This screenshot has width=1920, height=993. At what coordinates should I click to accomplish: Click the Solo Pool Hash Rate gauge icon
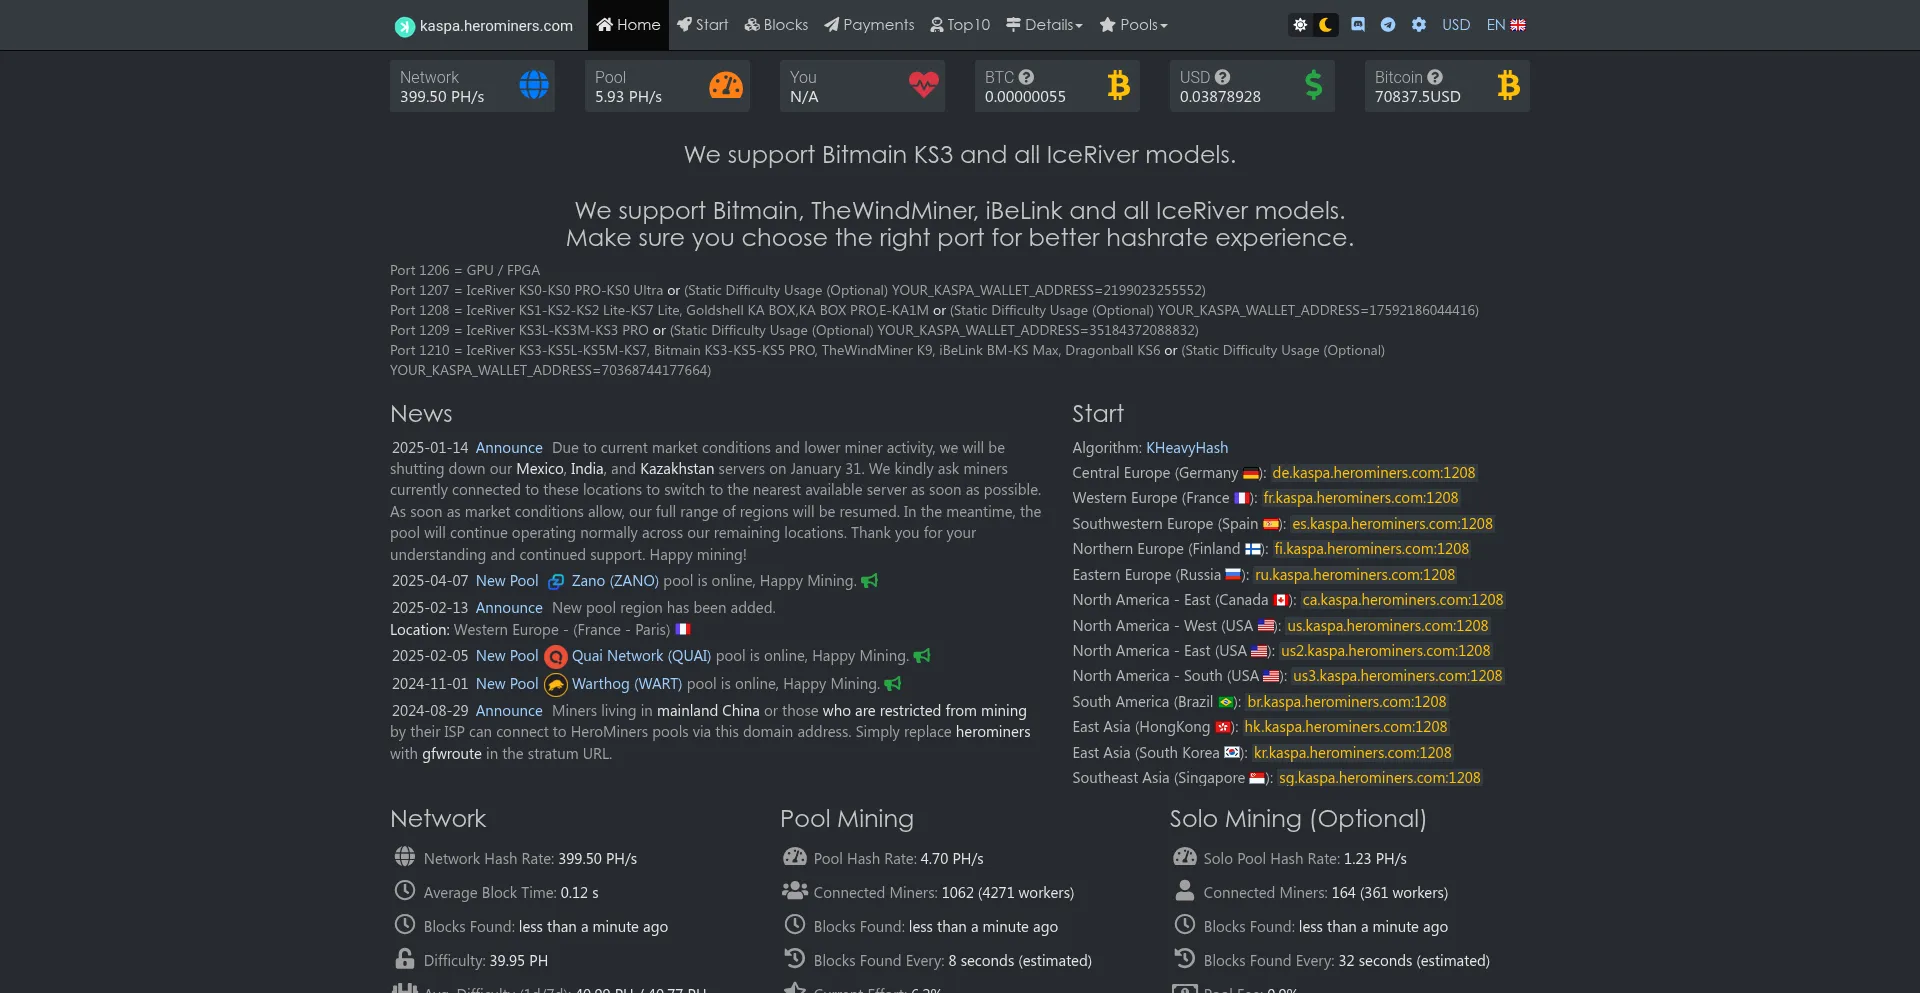coord(1185,857)
